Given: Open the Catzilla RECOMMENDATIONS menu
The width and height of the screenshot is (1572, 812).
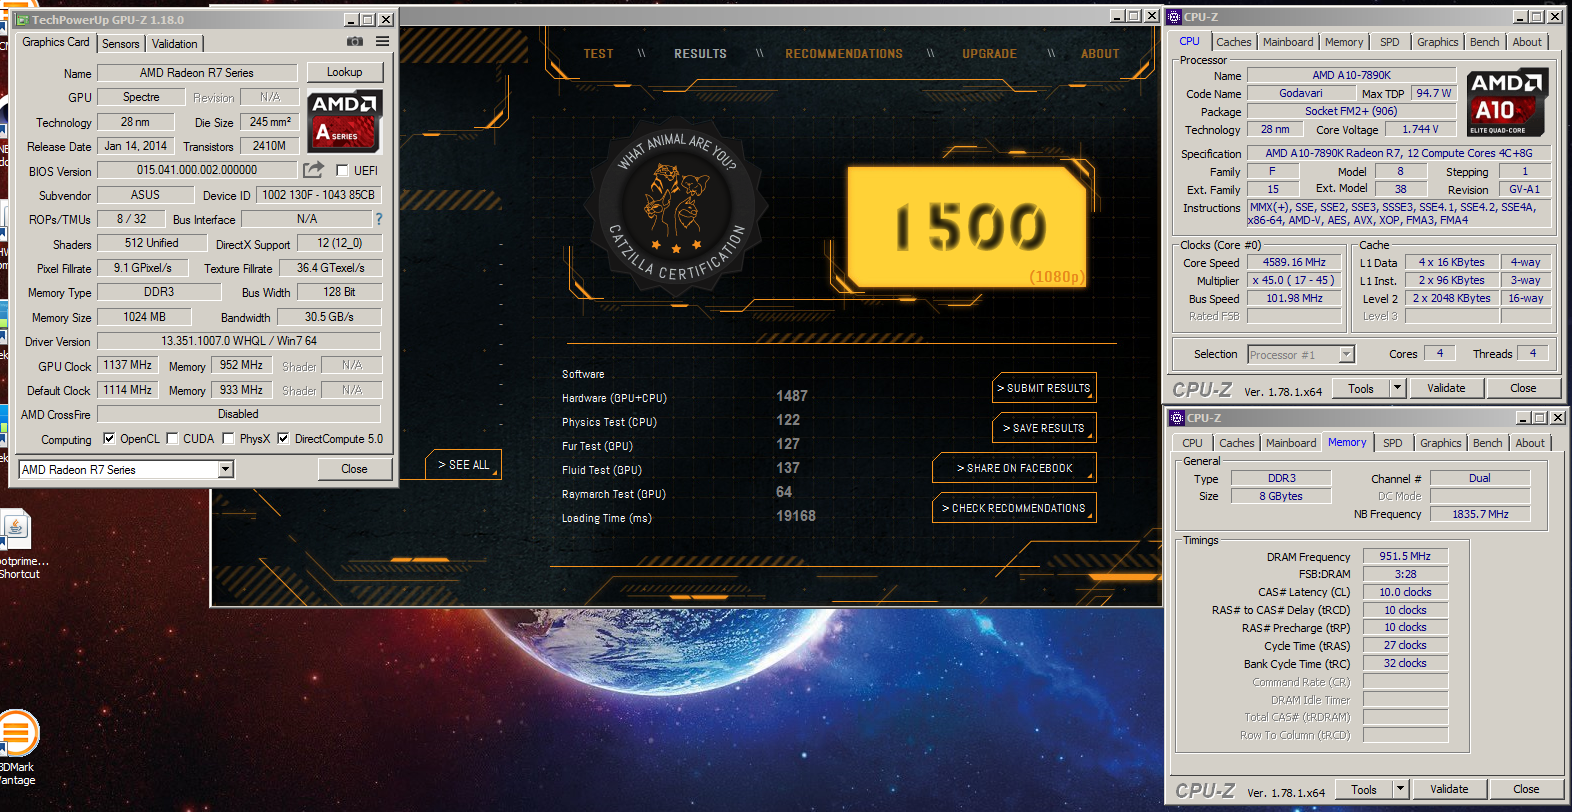Looking at the screenshot, I should [844, 54].
